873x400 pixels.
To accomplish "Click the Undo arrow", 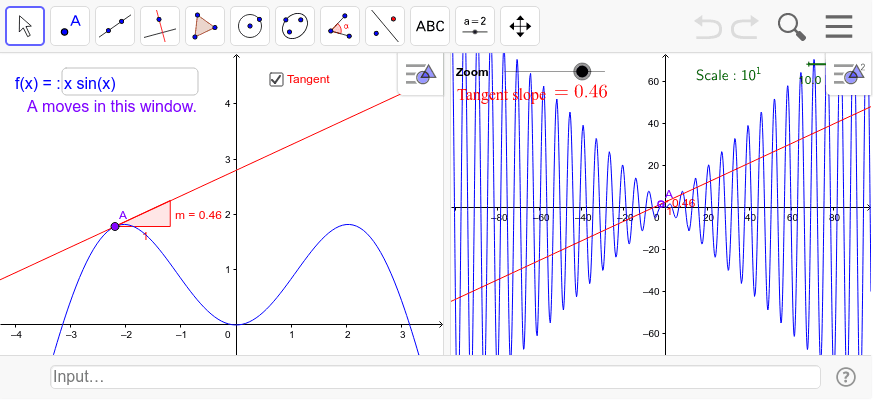I will 708,26.
